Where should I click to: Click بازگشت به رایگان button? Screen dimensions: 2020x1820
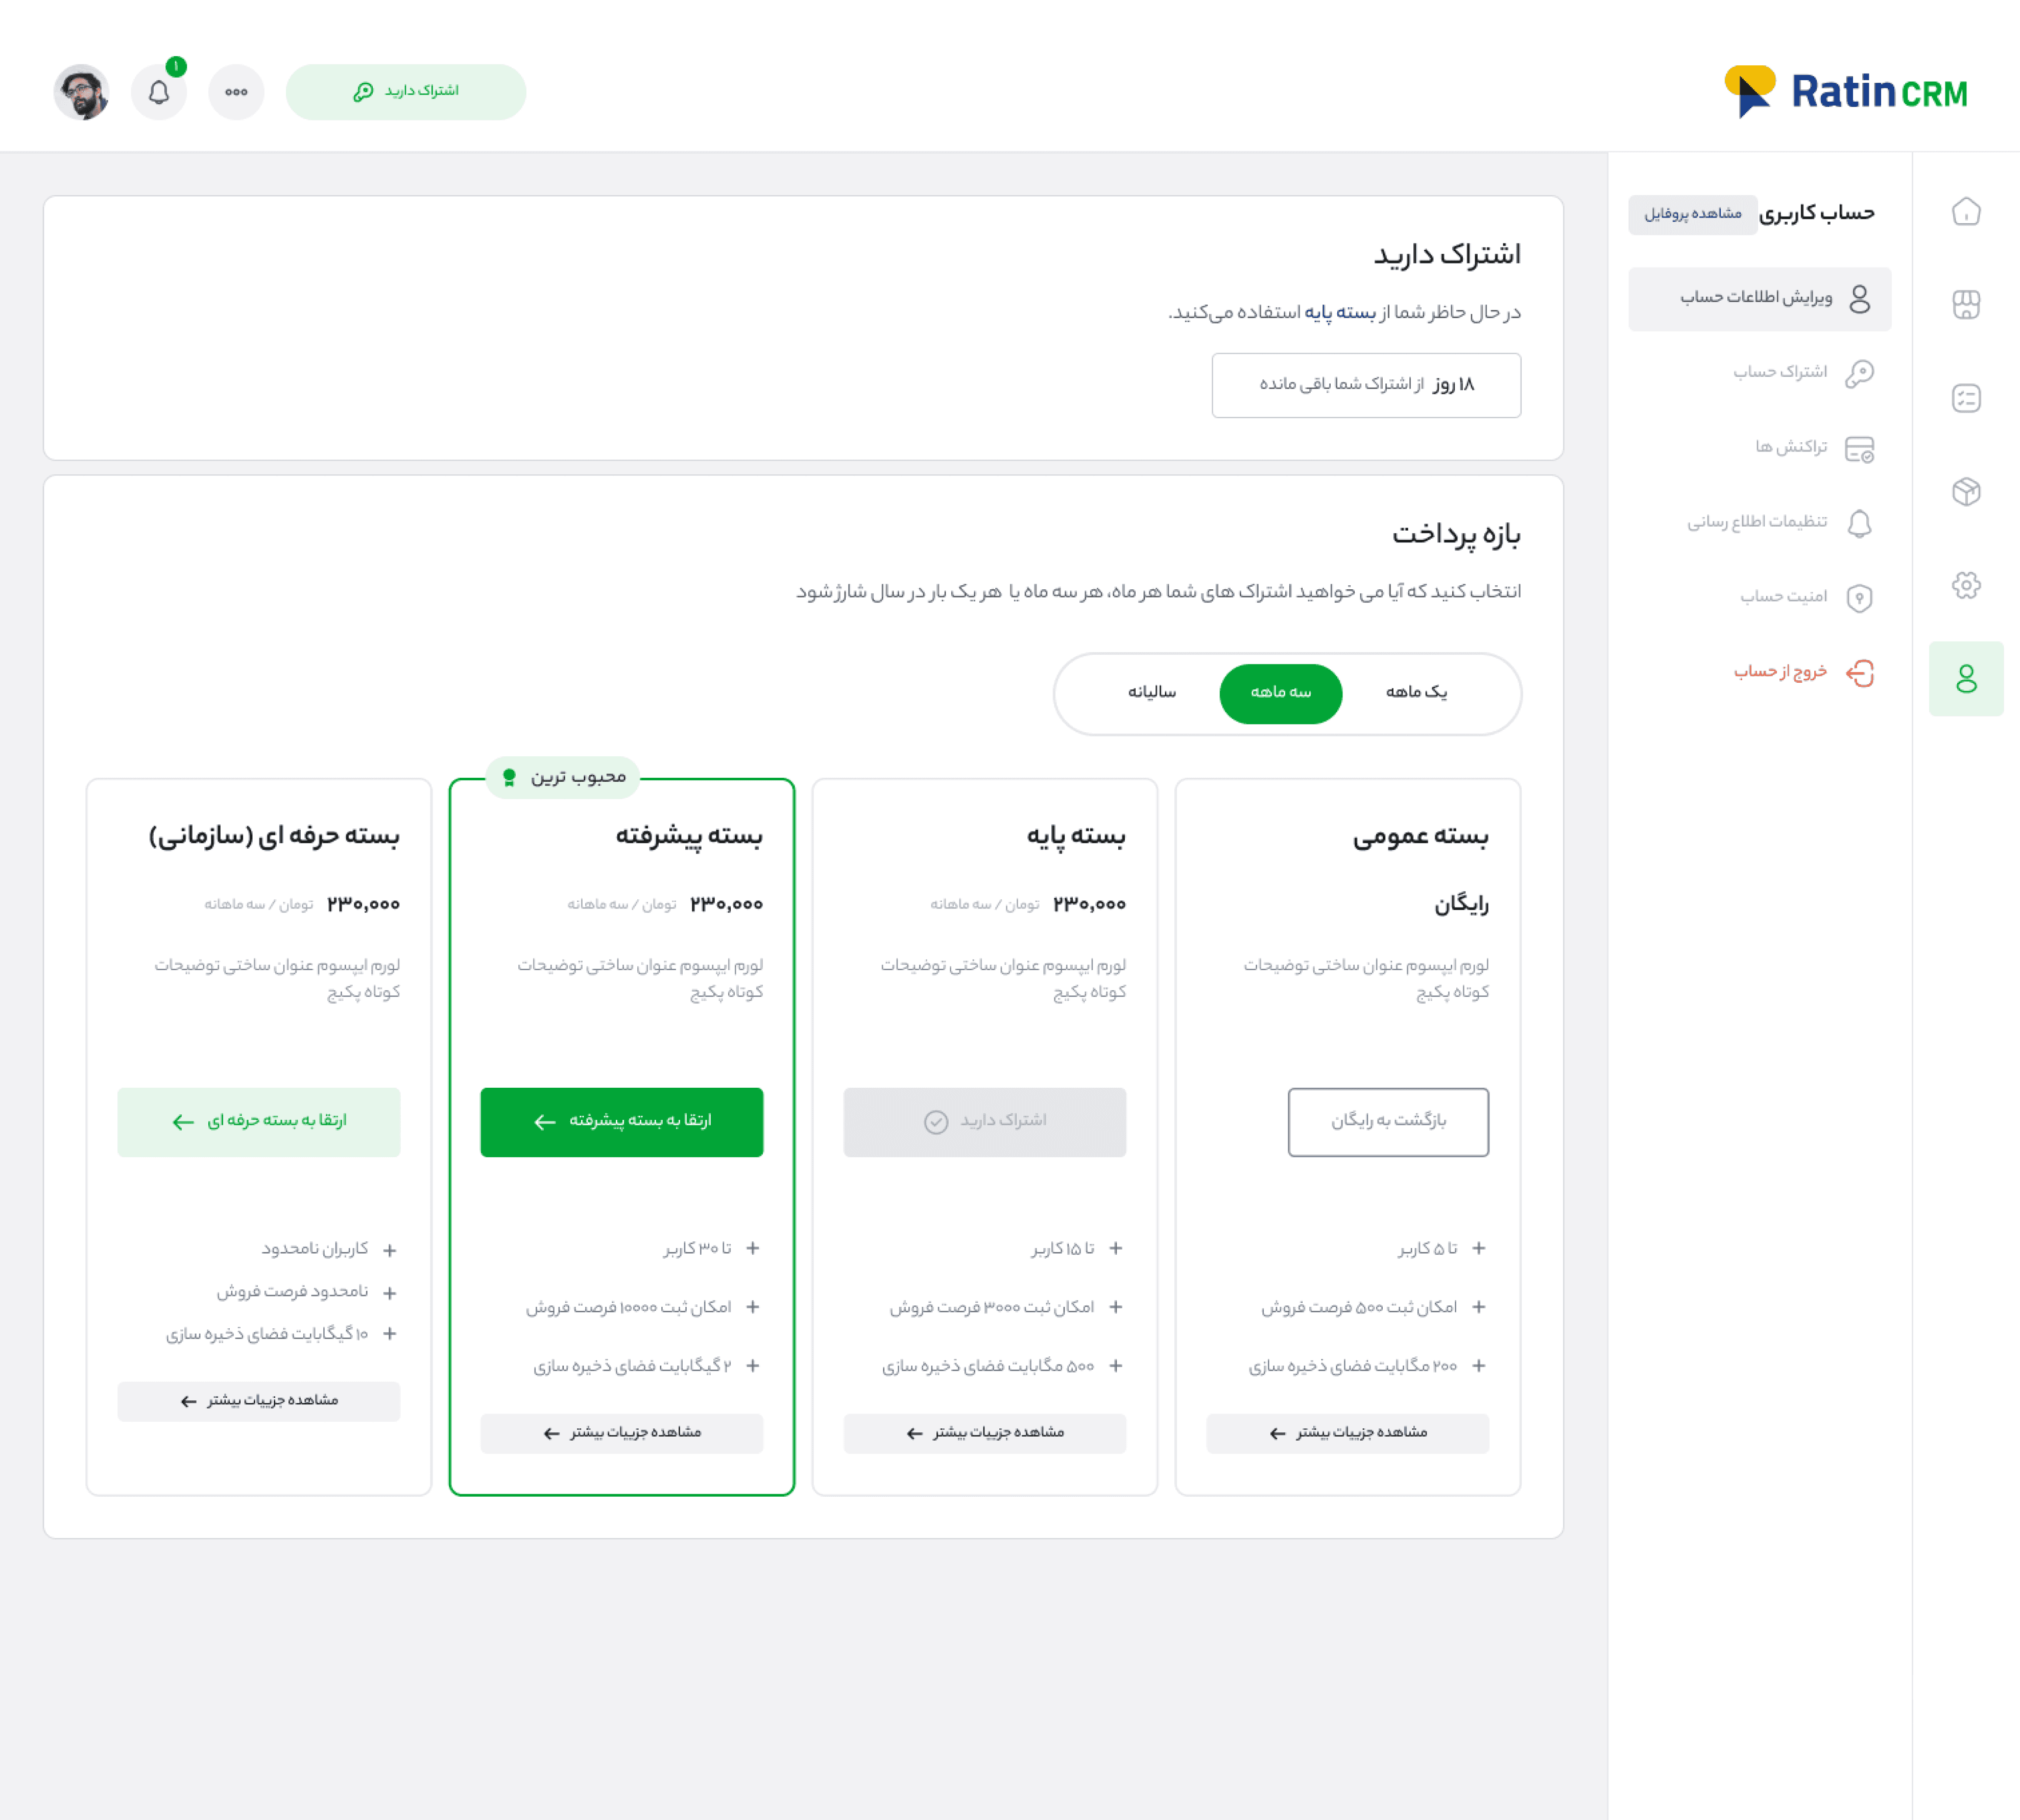[x=1388, y=1121]
